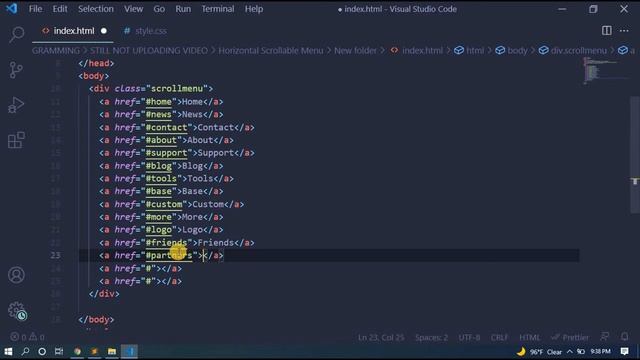Viewport: 640px width, 360px height.
Task: Open Sublime Text icon in taskbar
Action: [95, 351]
